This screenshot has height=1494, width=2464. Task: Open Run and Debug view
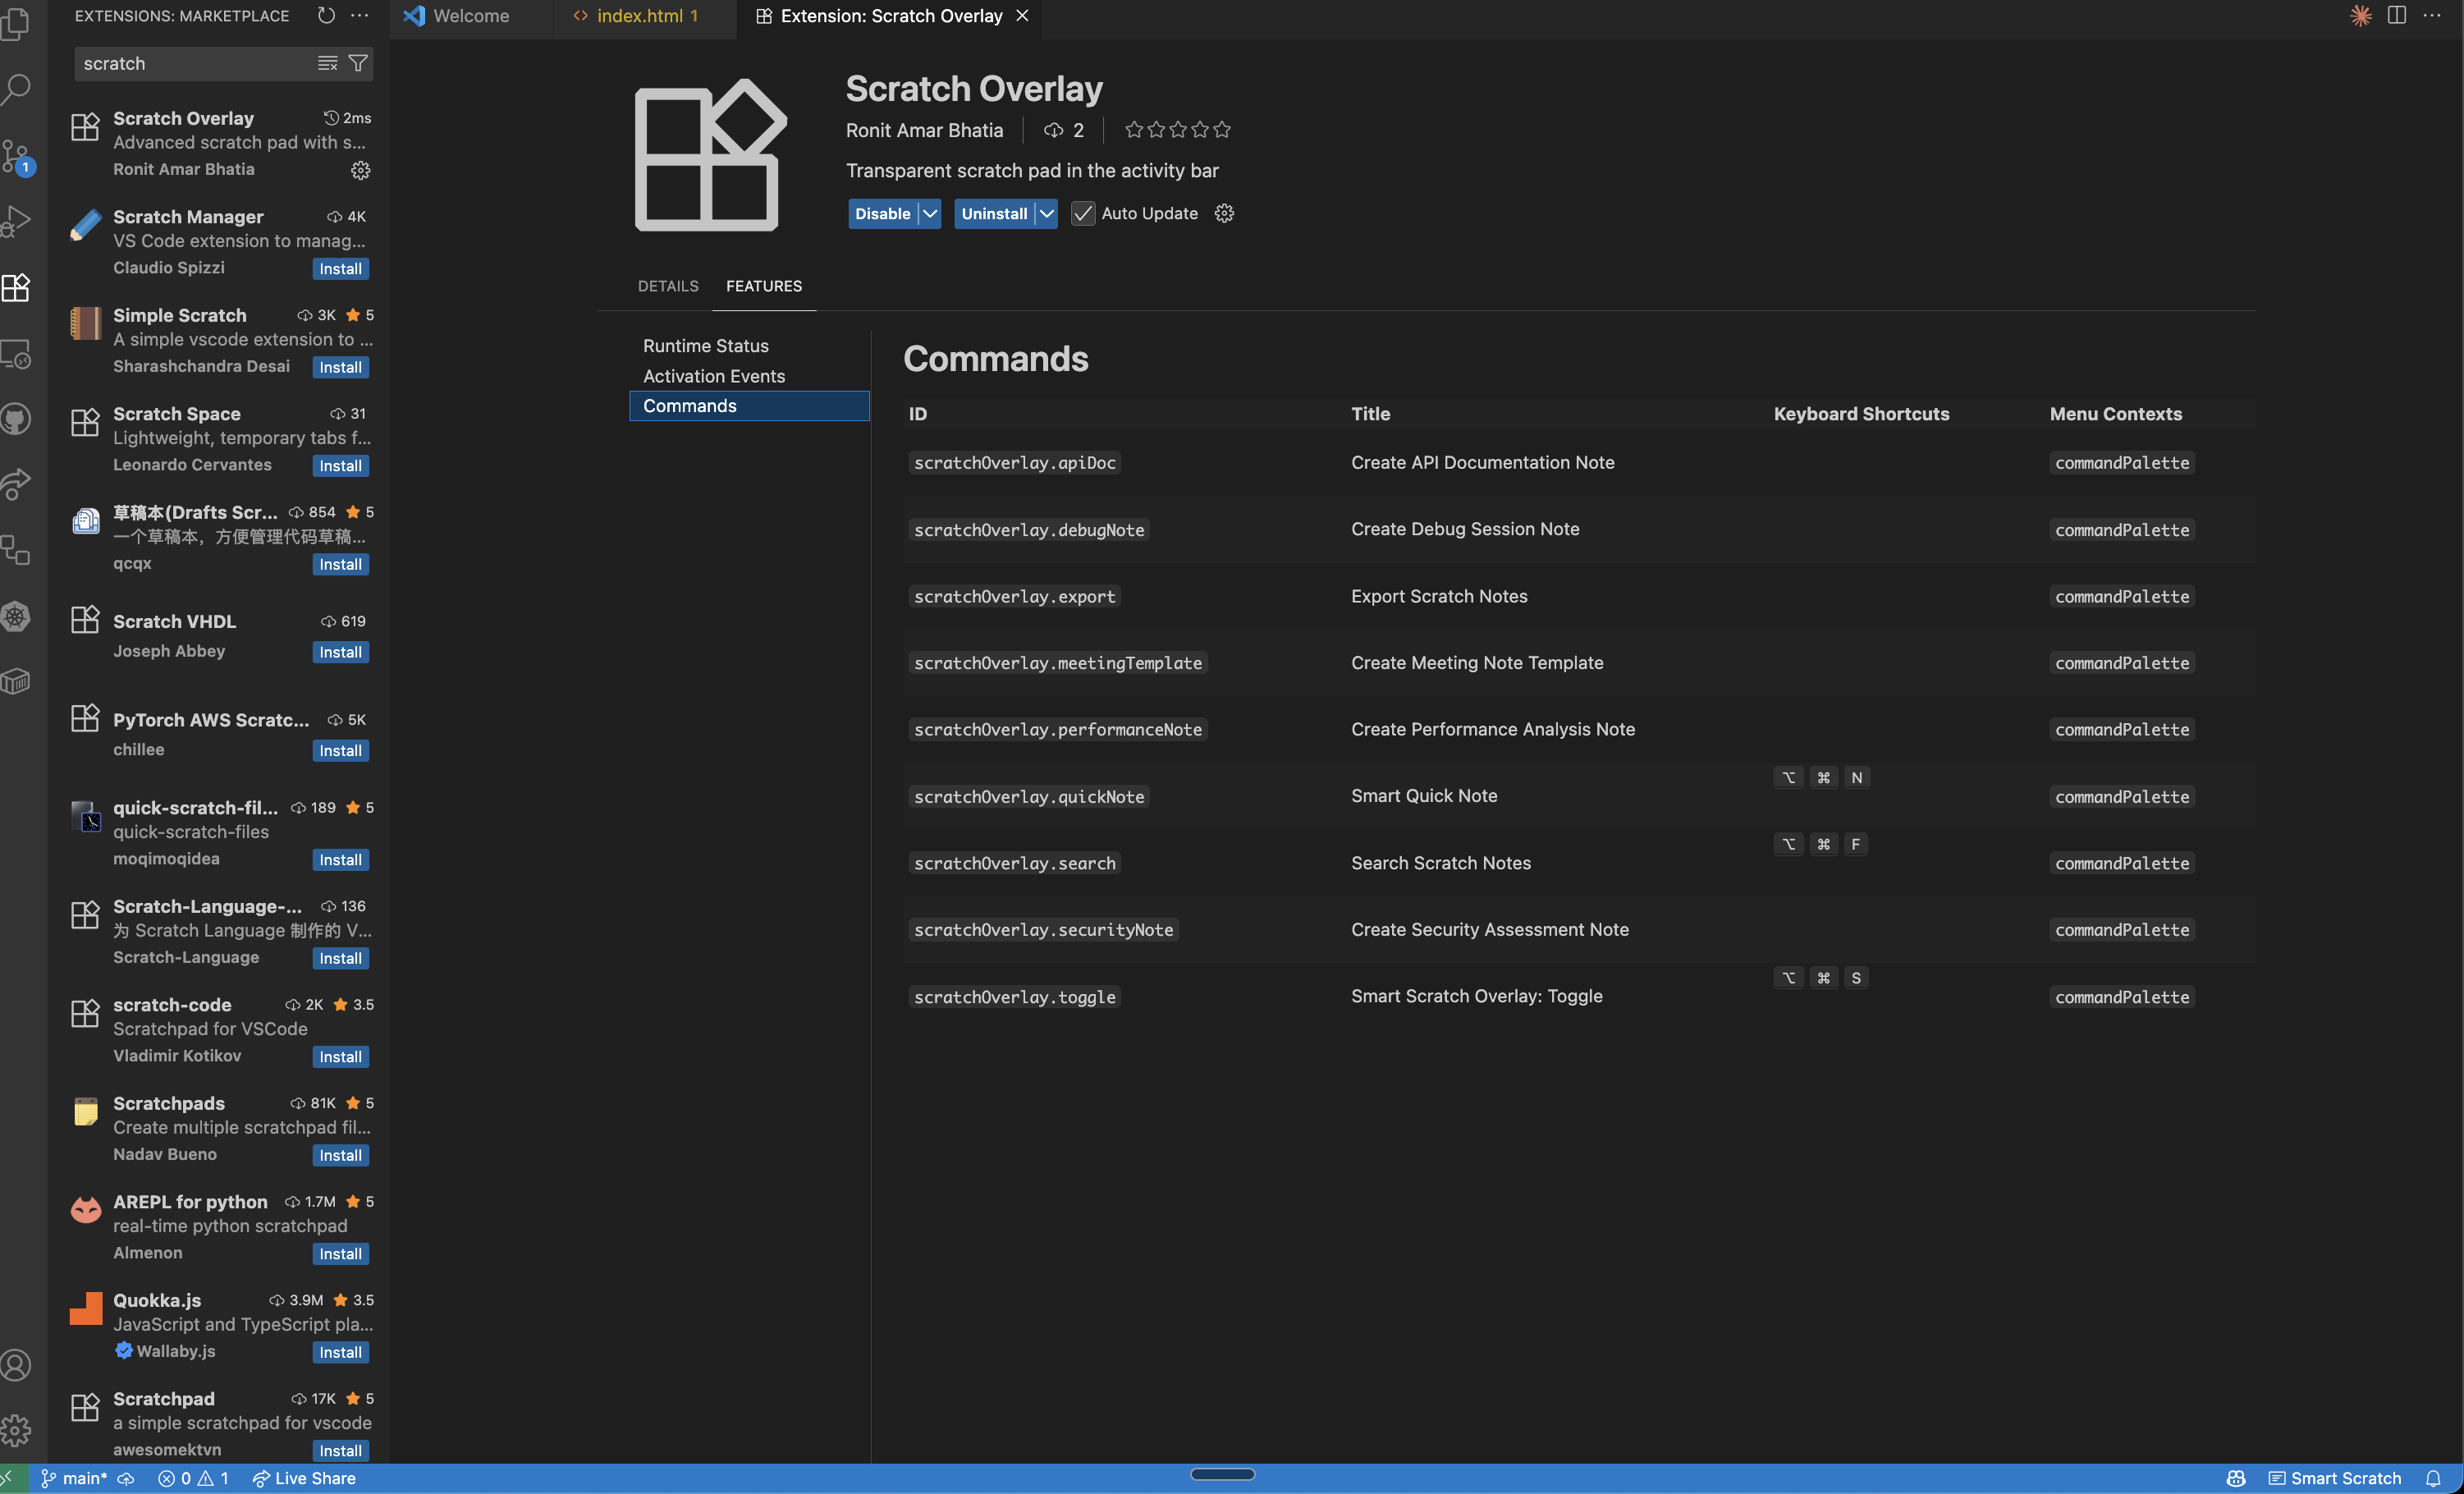(16, 222)
